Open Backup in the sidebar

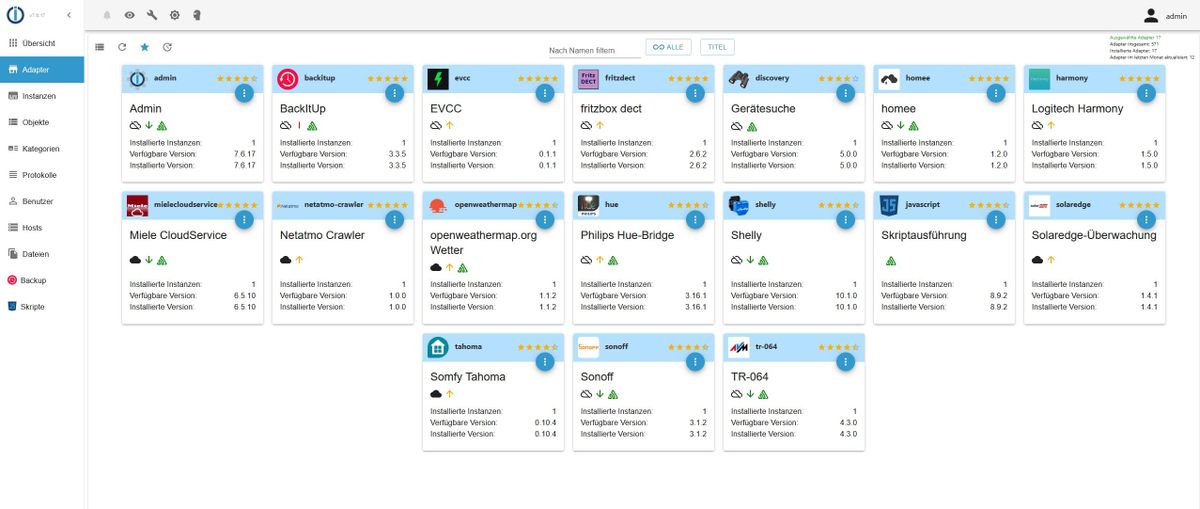(x=42, y=280)
